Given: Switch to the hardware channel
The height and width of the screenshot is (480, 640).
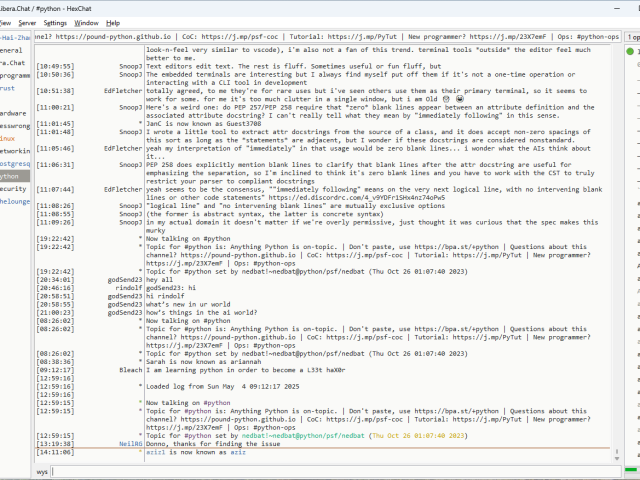Looking at the screenshot, I should 13,113.
